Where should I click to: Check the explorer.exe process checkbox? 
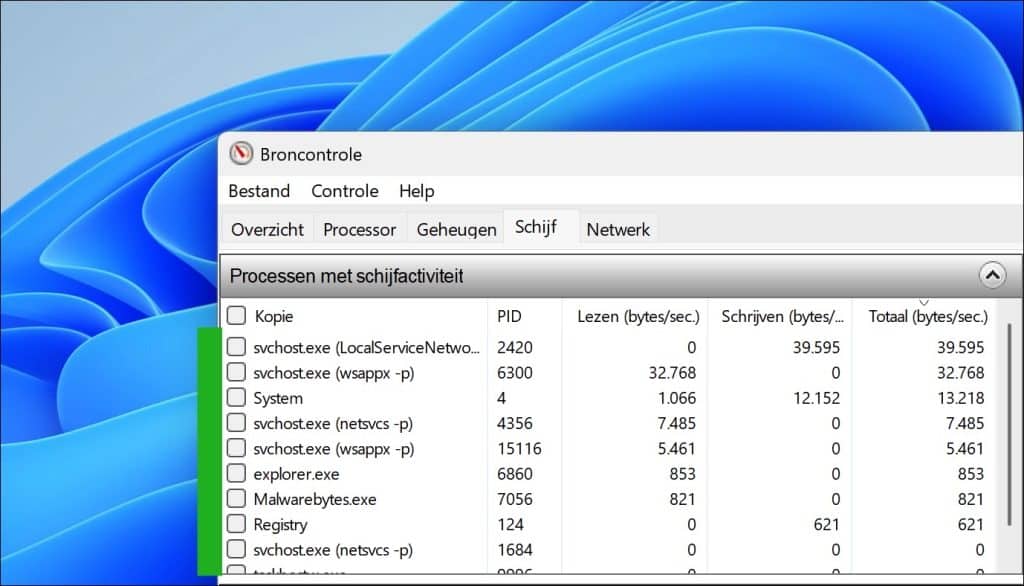click(236, 474)
